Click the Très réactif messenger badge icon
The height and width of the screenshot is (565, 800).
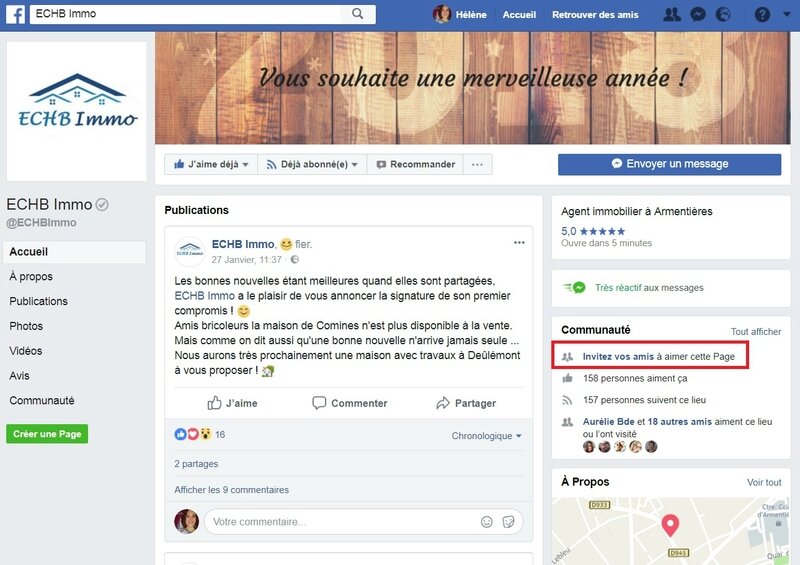coord(574,288)
